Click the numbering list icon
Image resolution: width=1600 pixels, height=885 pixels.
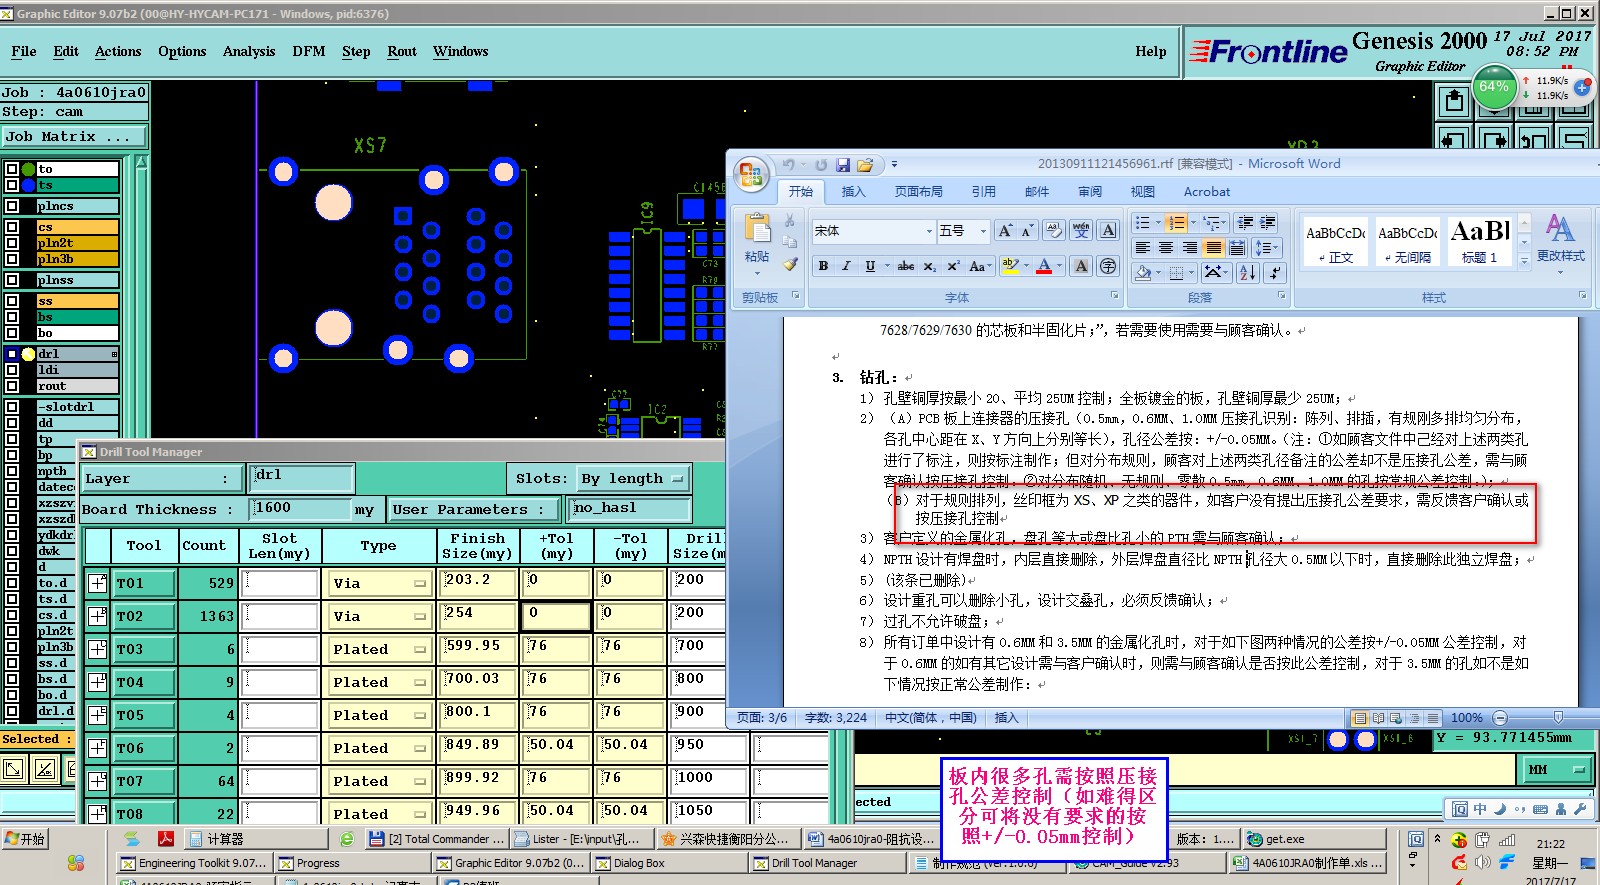1176,222
